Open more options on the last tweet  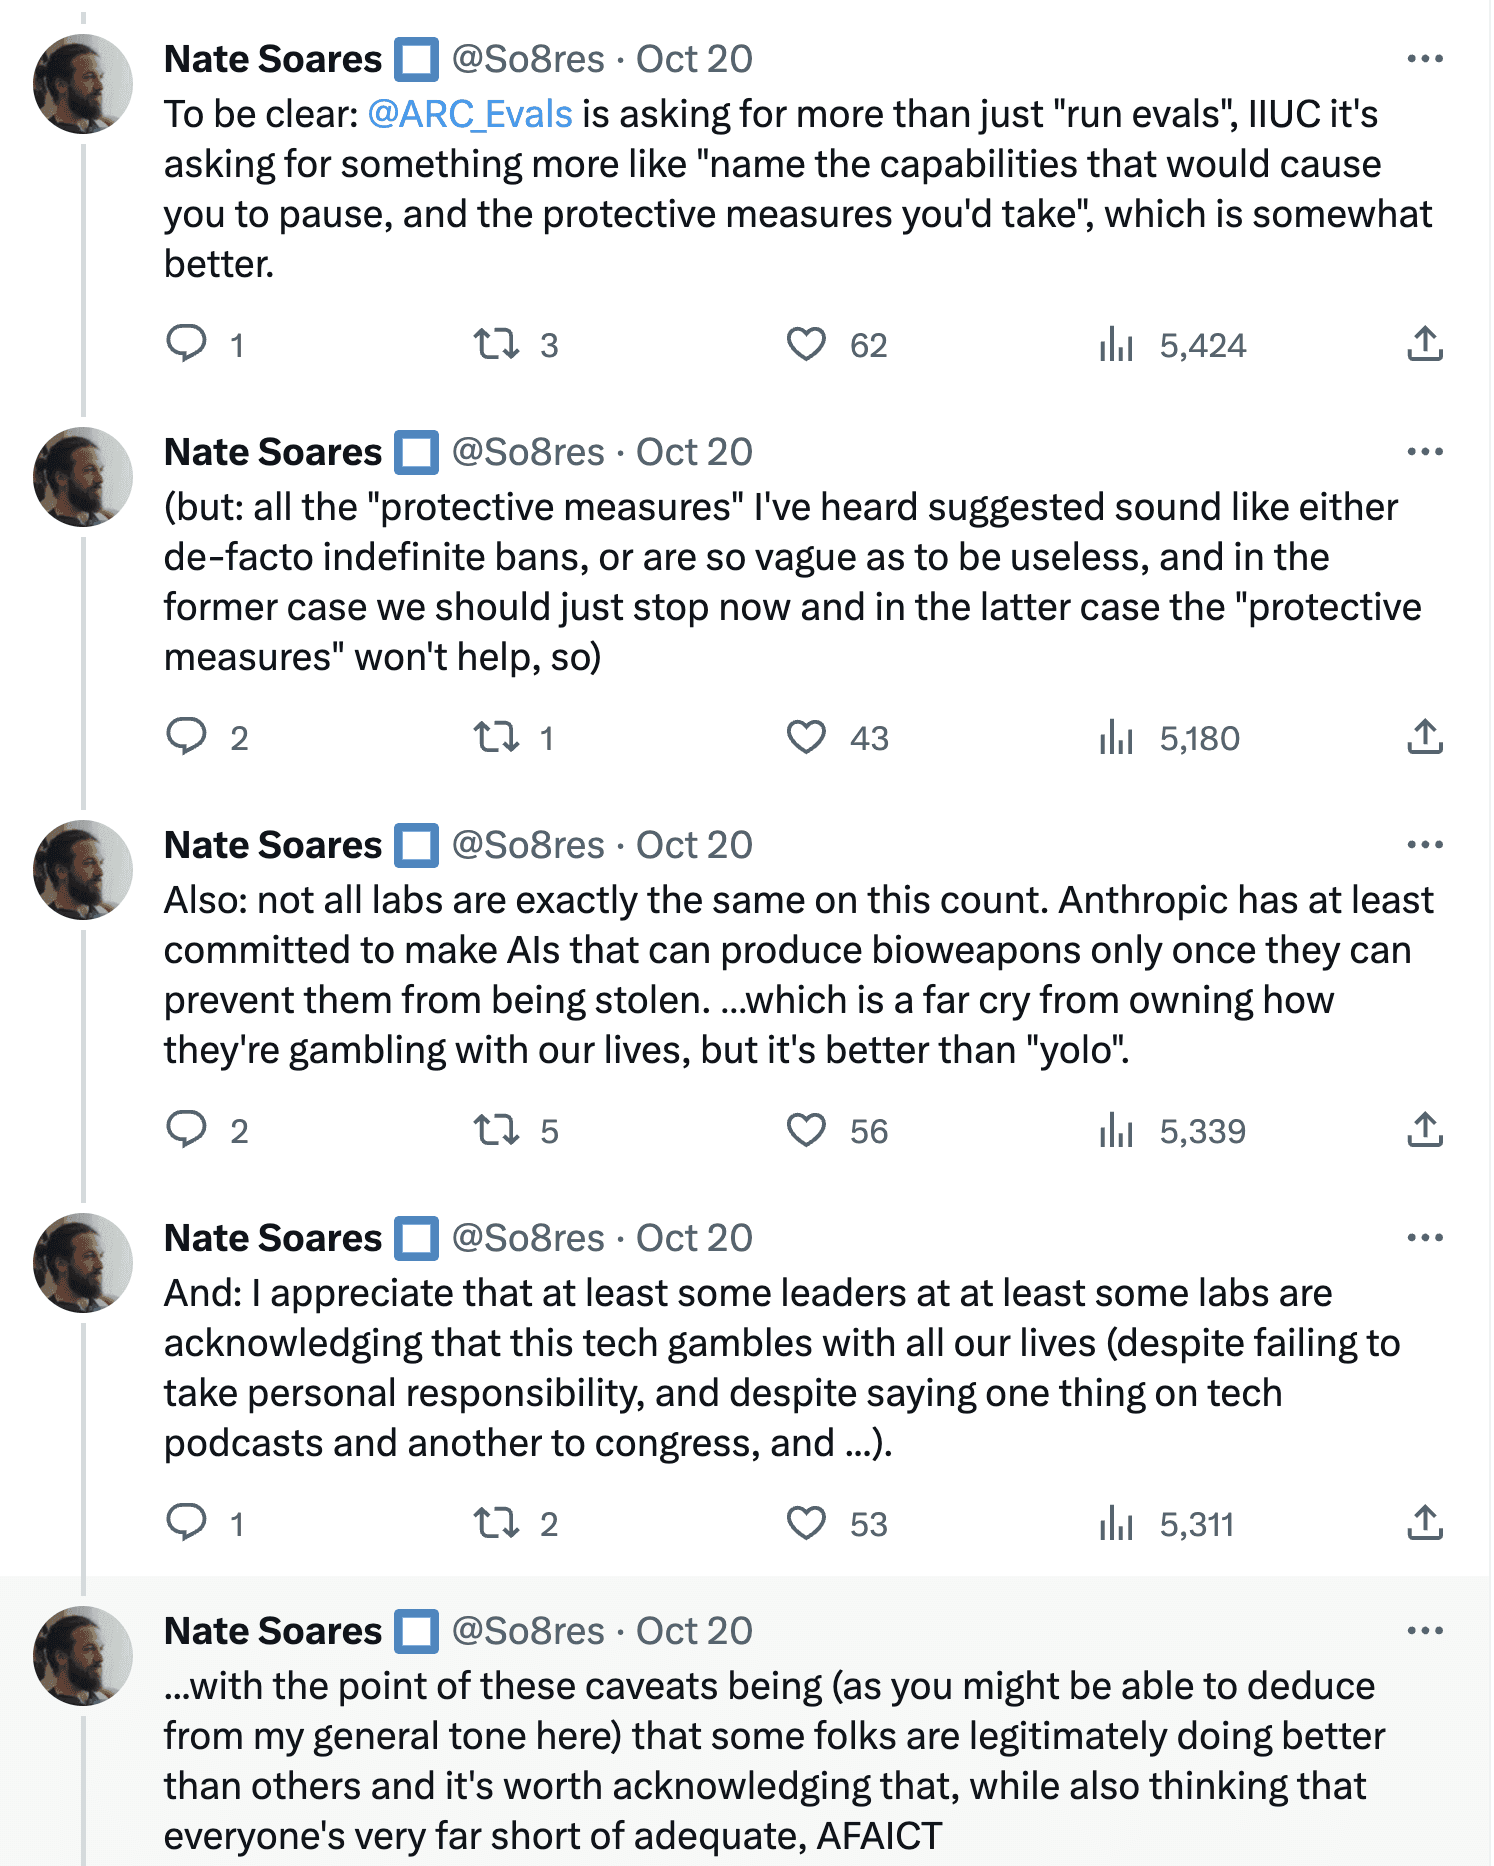(1425, 1631)
